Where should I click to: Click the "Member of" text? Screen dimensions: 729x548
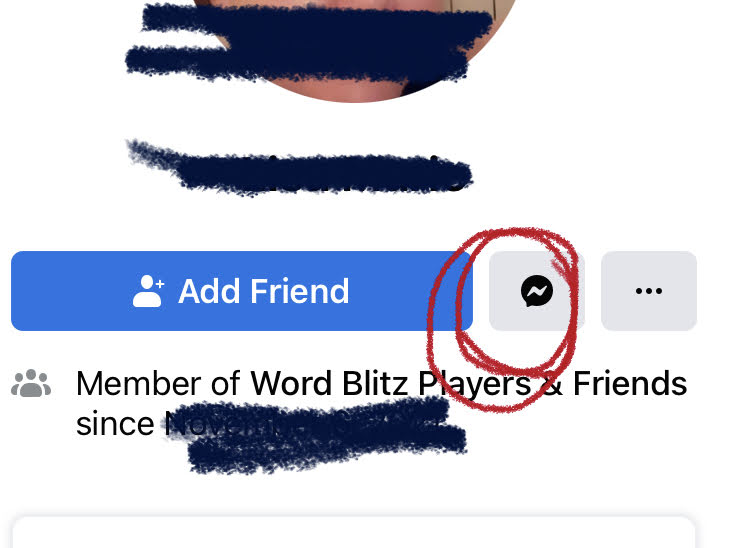(x=158, y=384)
